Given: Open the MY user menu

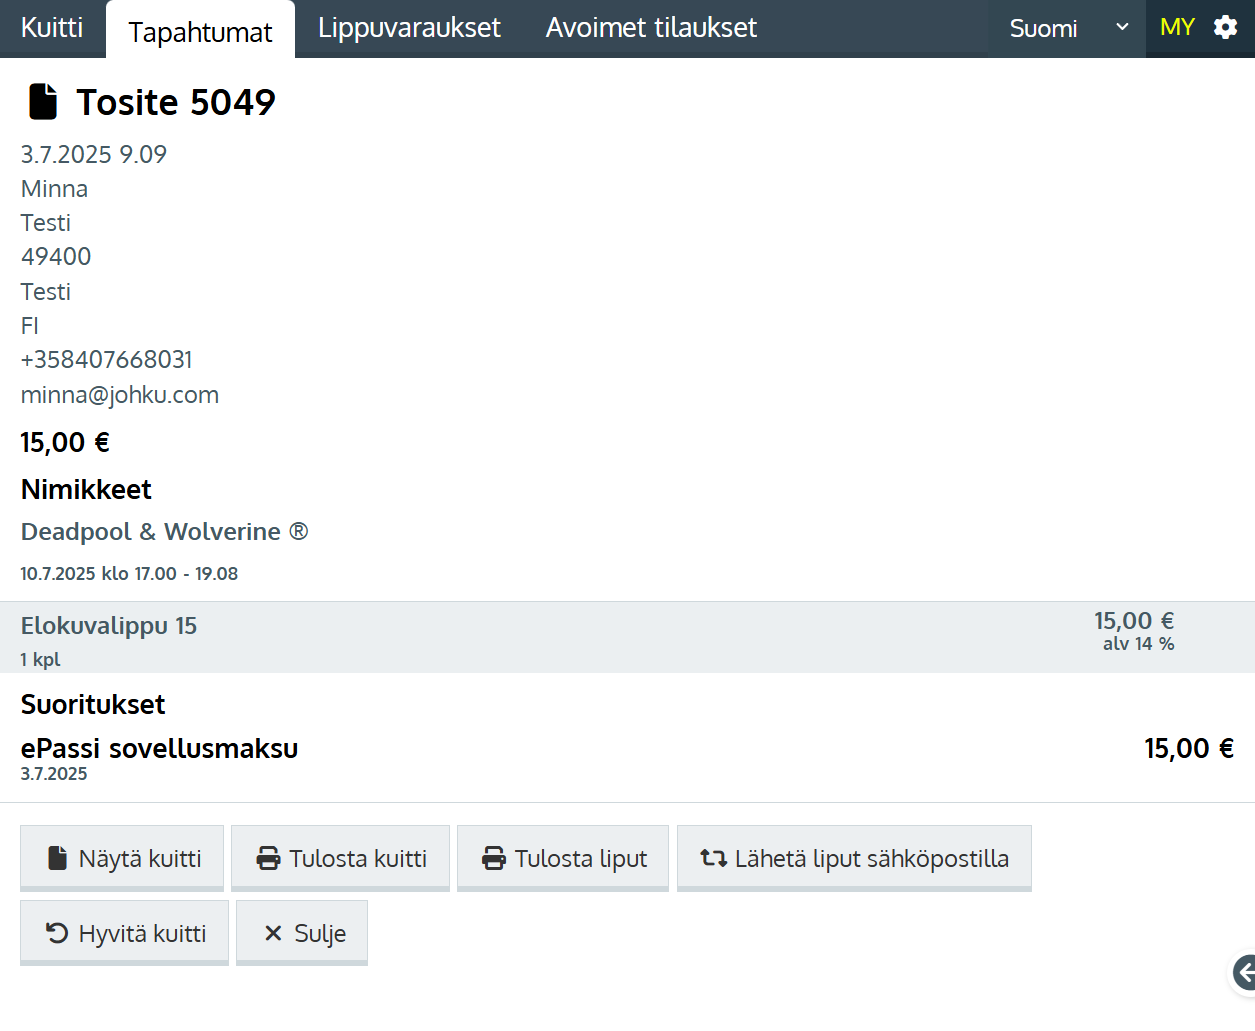Looking at the screenshot, I should 1177,27.
